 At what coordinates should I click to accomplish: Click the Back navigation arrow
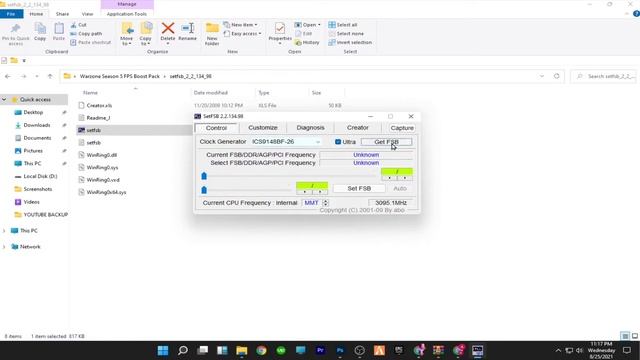click(8, 76)
